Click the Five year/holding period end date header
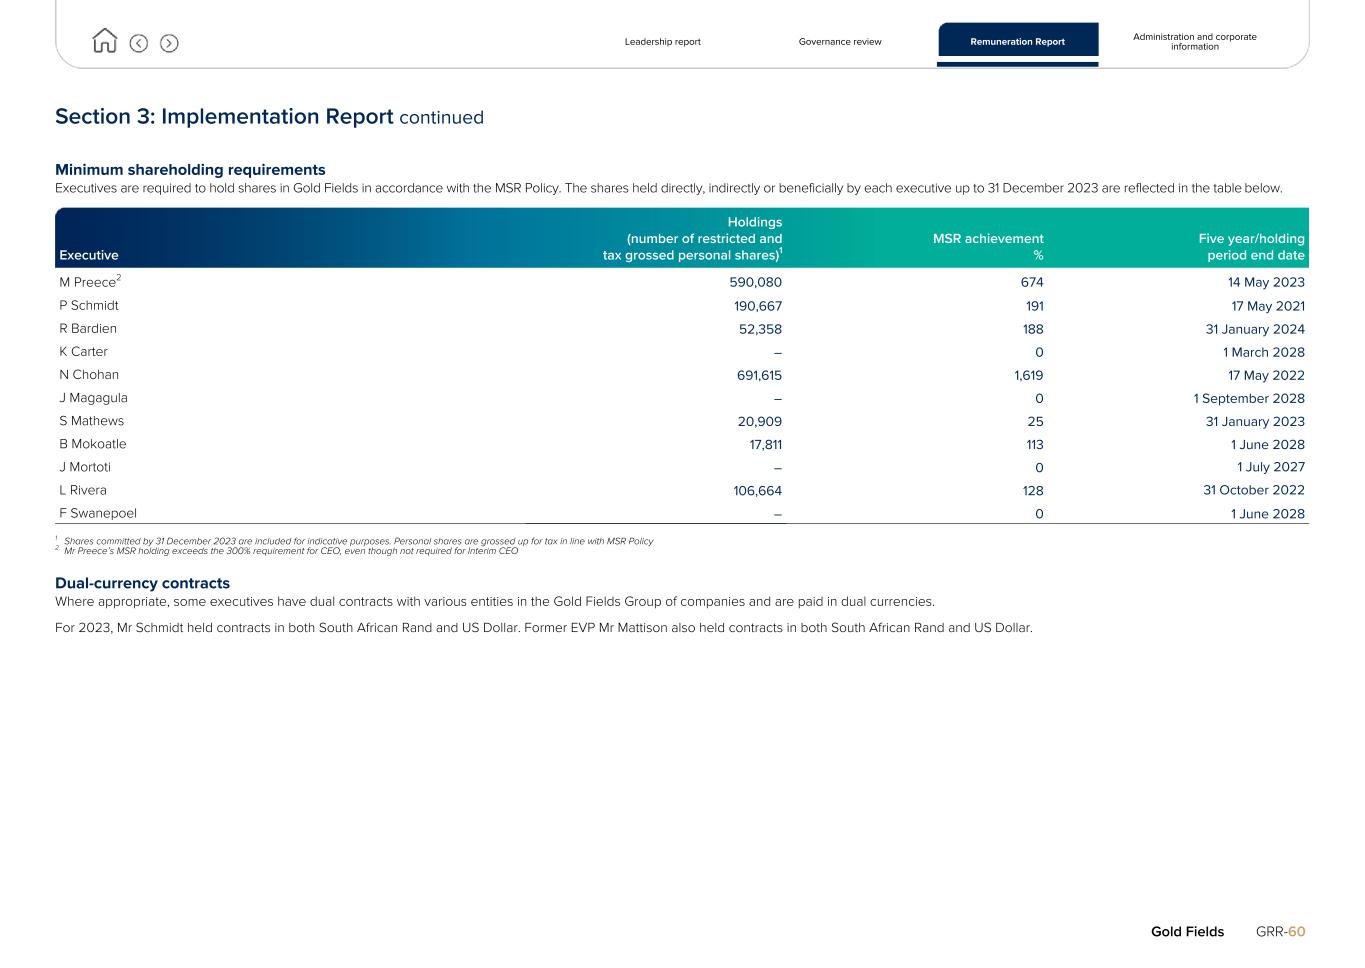Viewport: 1365px width, 968px height. click(1251, 246)
